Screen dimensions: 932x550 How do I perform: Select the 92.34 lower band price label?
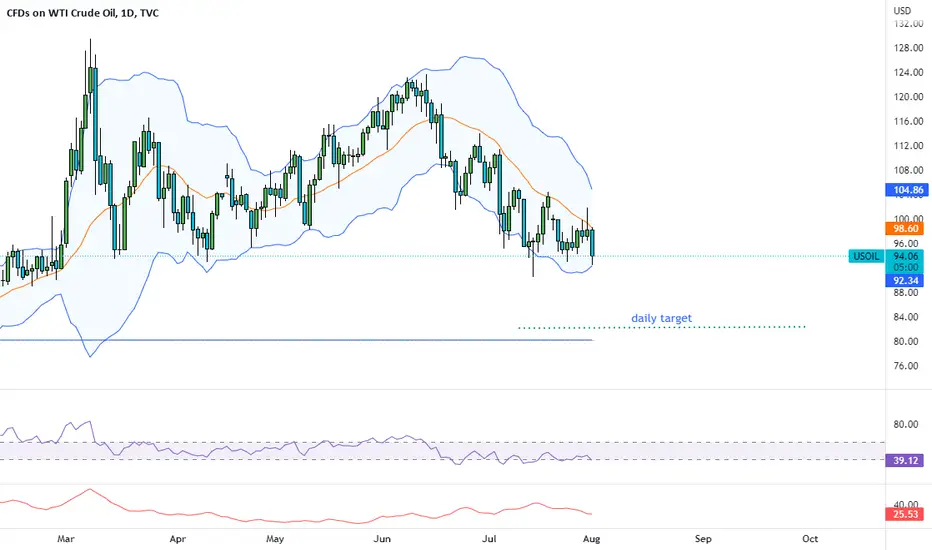tap(905, 280)
